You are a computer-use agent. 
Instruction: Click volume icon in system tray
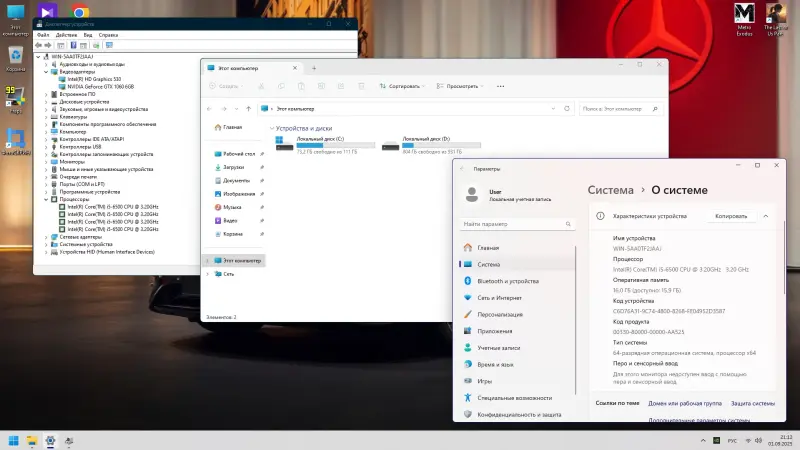pos(758,440)
